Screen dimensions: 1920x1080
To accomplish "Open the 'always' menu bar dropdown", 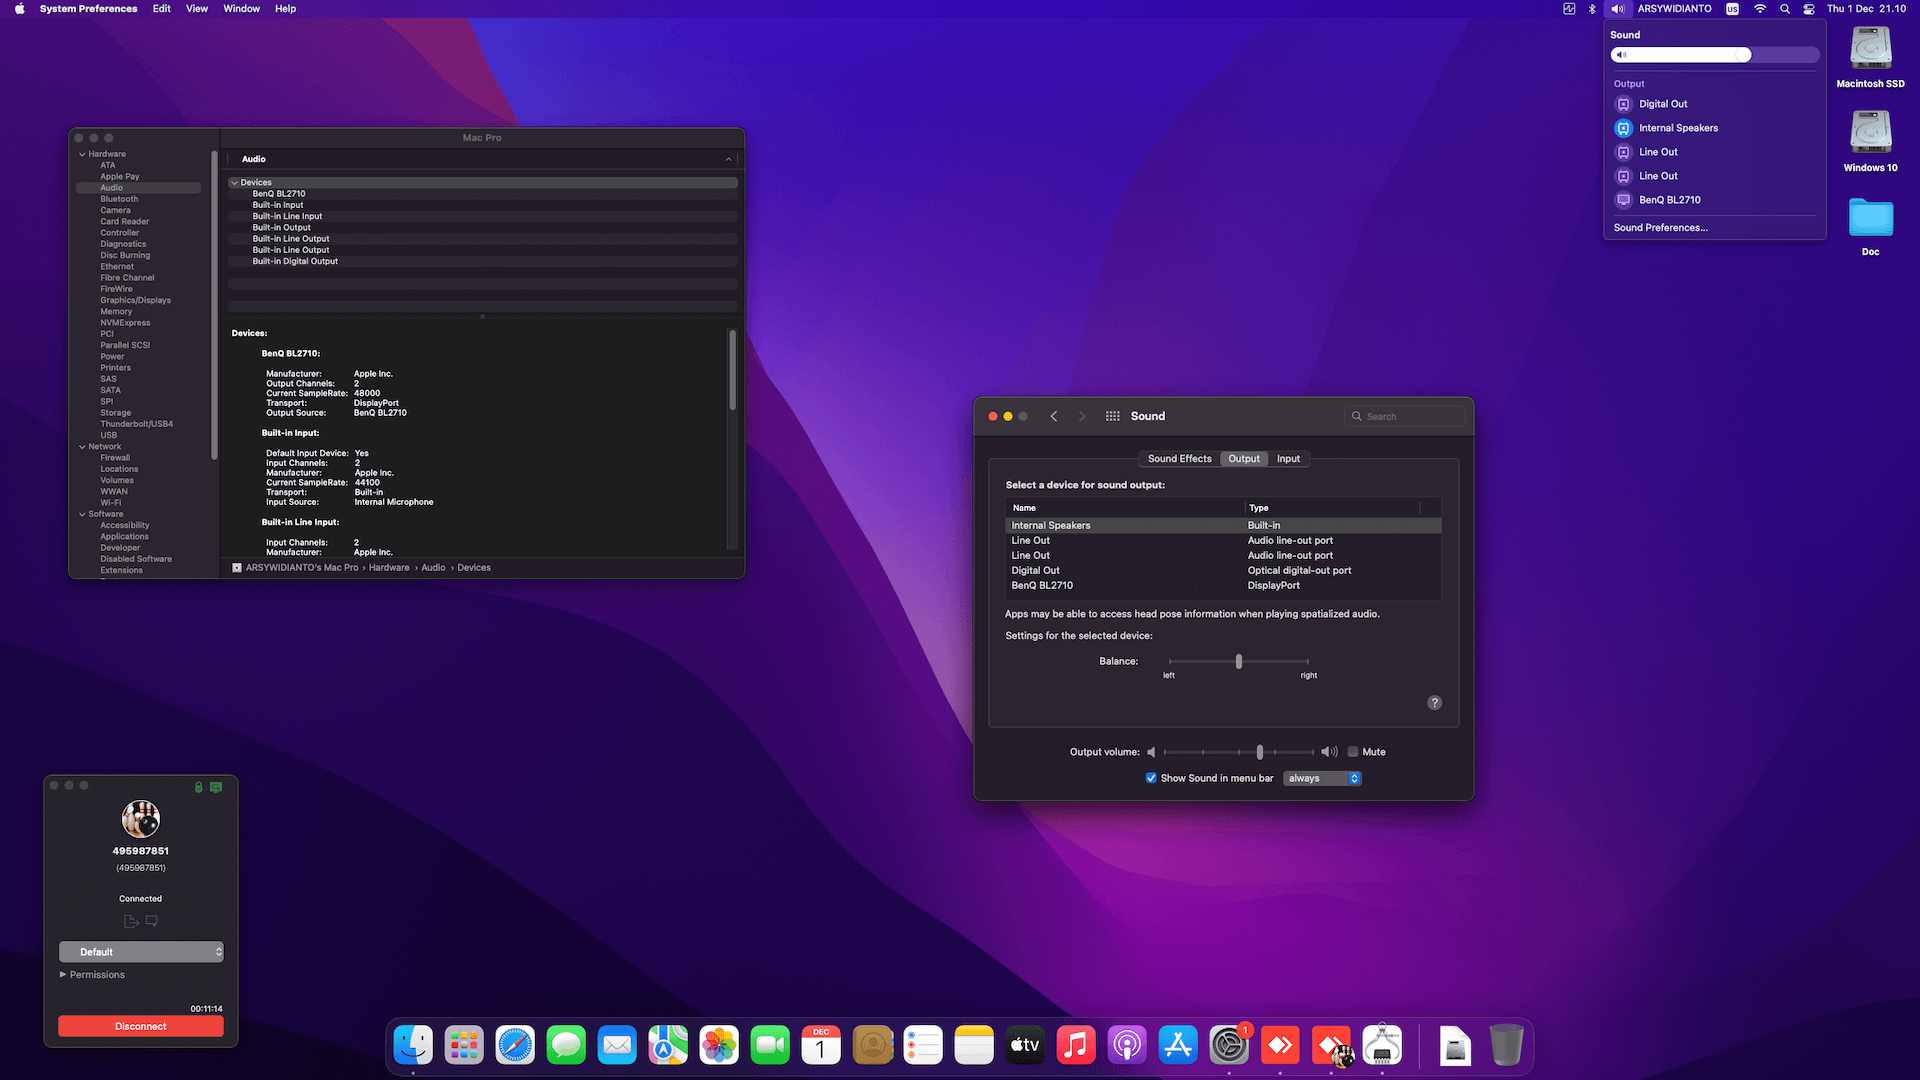I will coord(1322,778).
